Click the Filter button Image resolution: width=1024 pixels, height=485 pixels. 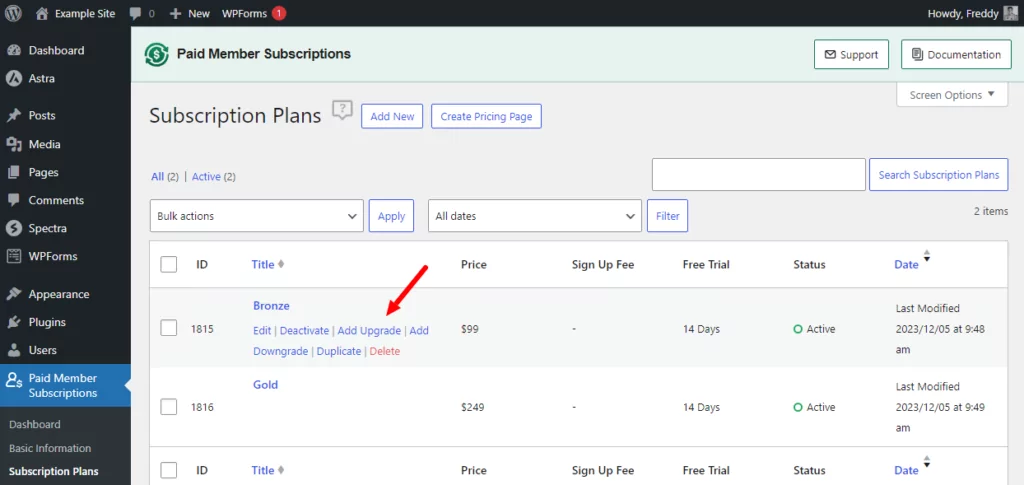(x=667, y=215)
